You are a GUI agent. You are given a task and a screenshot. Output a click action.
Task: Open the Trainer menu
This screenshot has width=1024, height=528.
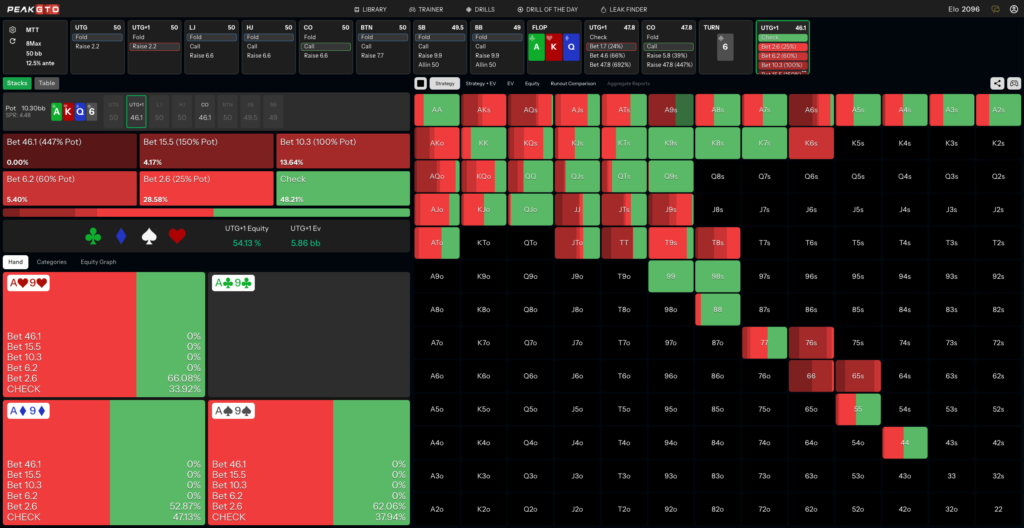(x=426, y=9)
